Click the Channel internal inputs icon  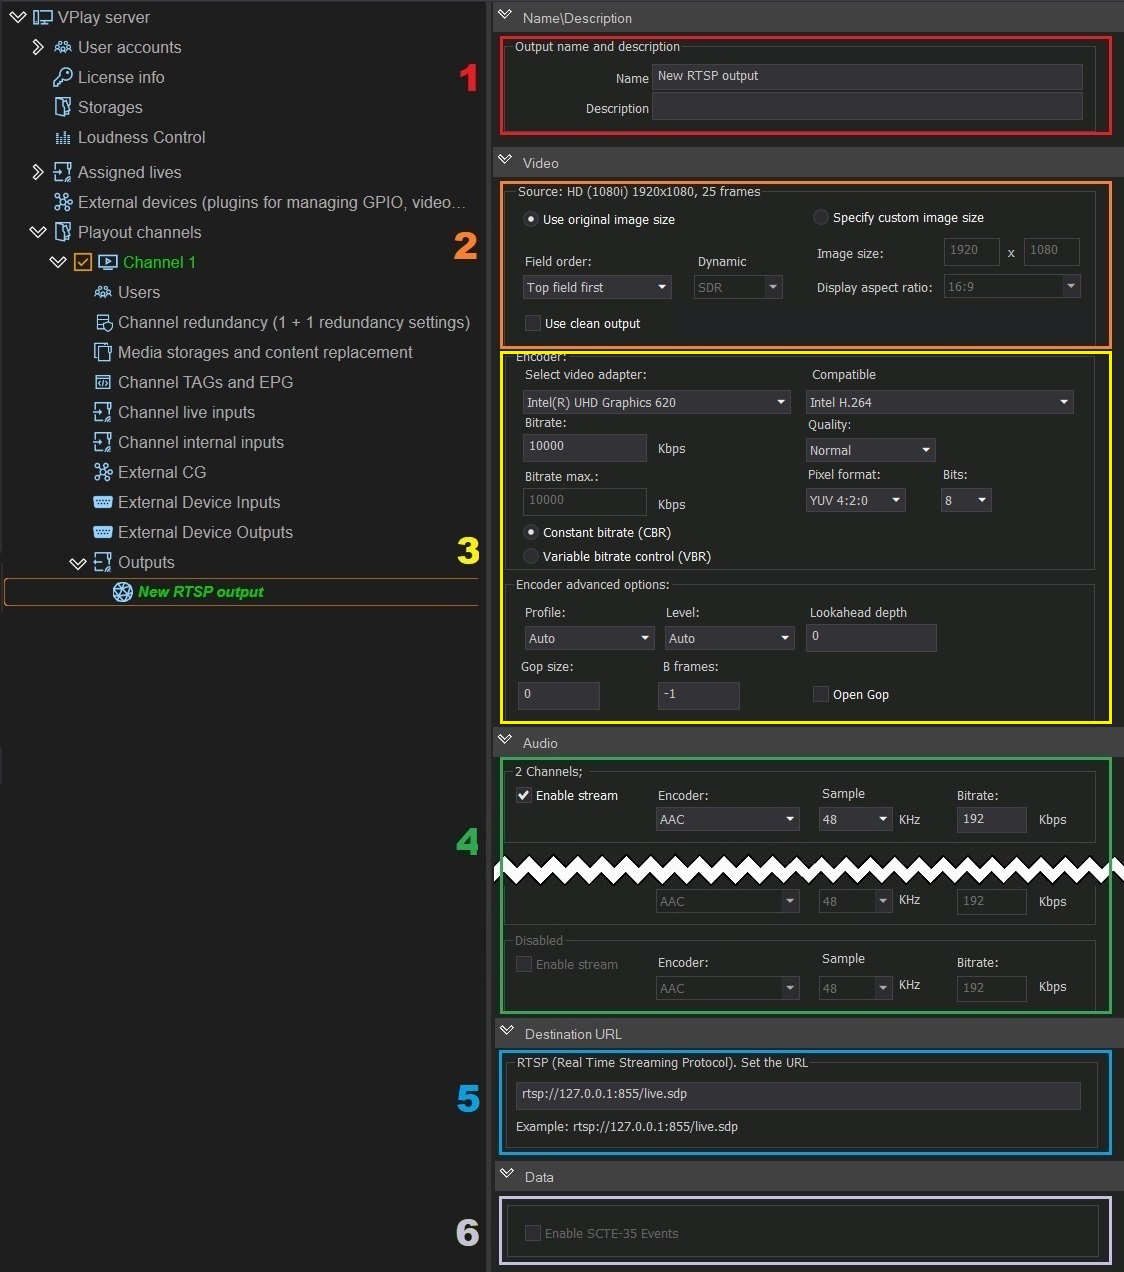coord(103,442)
